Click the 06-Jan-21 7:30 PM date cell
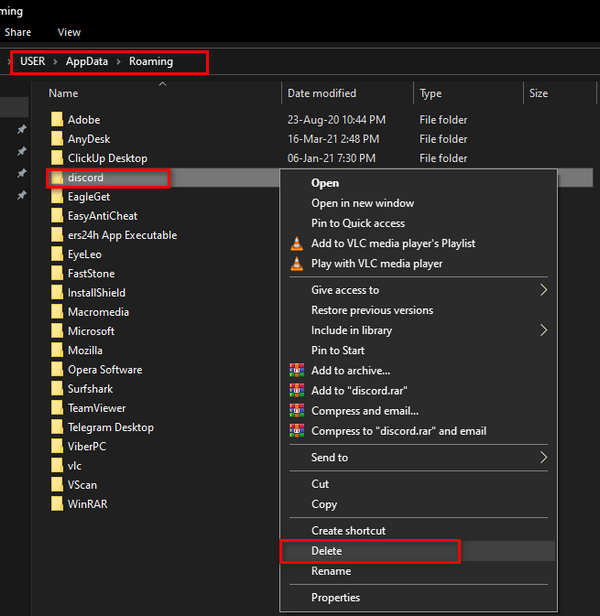 point(332,158)
